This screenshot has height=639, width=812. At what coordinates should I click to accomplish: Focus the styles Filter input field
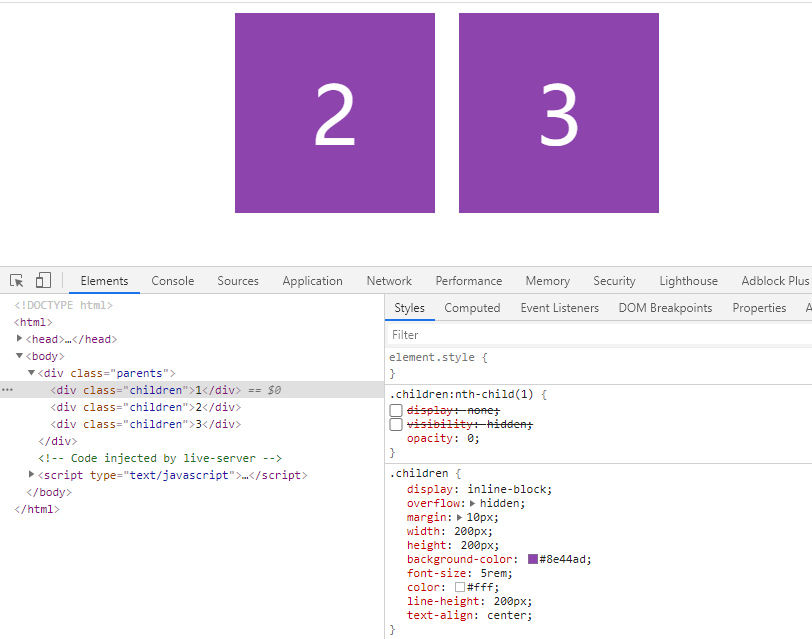coord(600,335)
